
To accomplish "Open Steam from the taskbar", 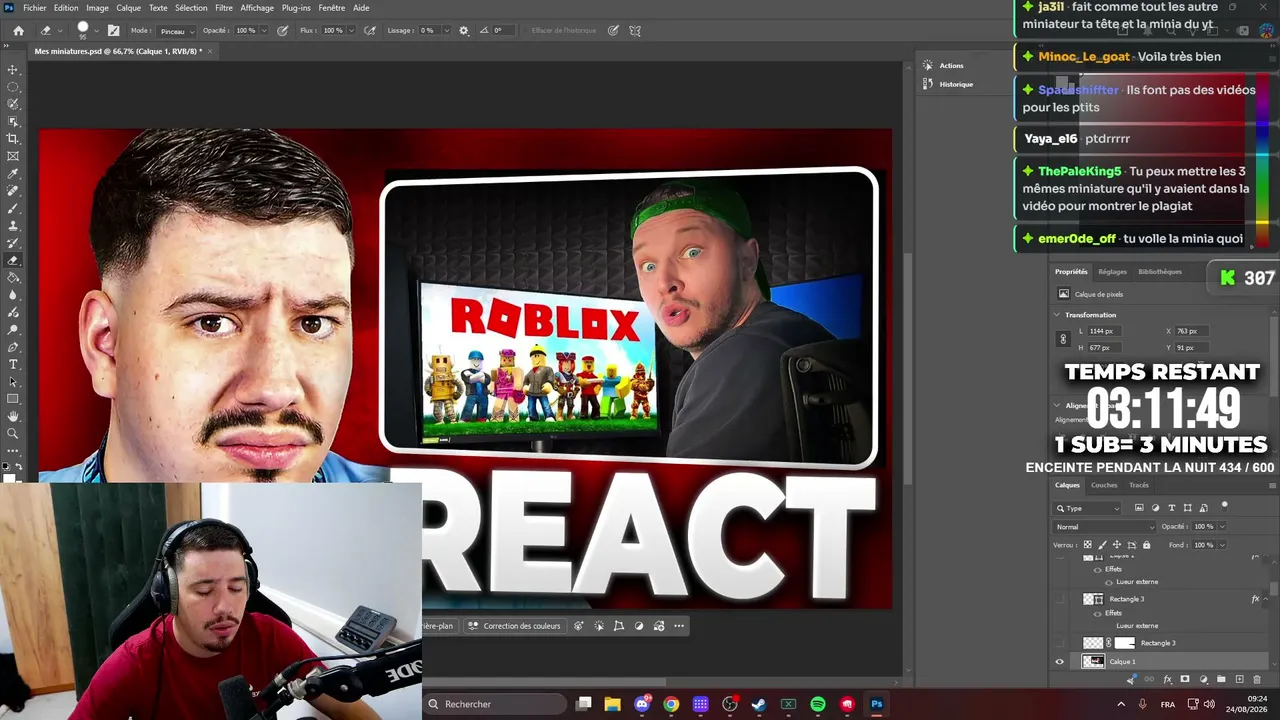I will click(759, 704).
